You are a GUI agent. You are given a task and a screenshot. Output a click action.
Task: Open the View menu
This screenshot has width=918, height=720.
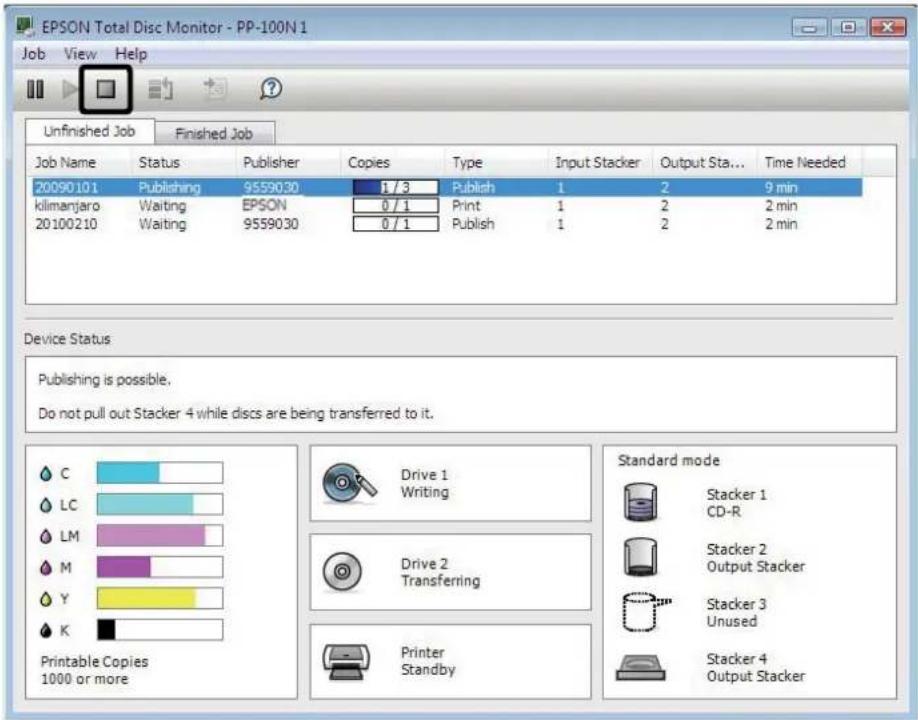pyautogui.click(x=80, y=54)
